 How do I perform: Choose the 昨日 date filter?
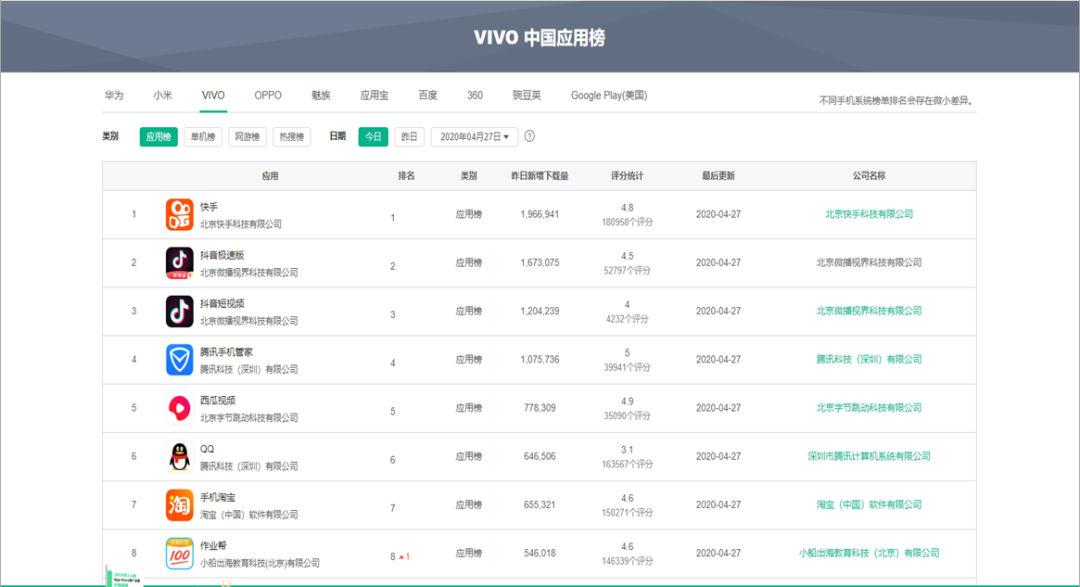pos(409,136)
